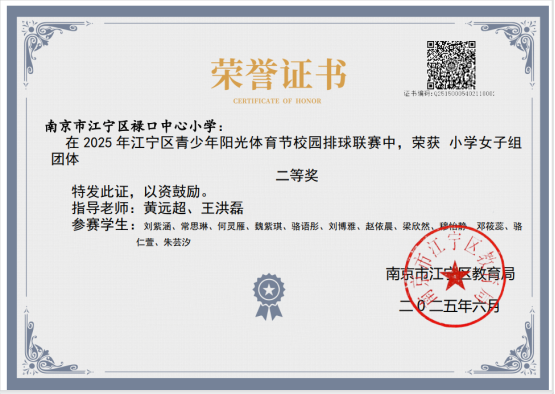Click the red star in the seal
Image resolution: width=555 pixels, height=394 pixels.
(x=454, y=277)
